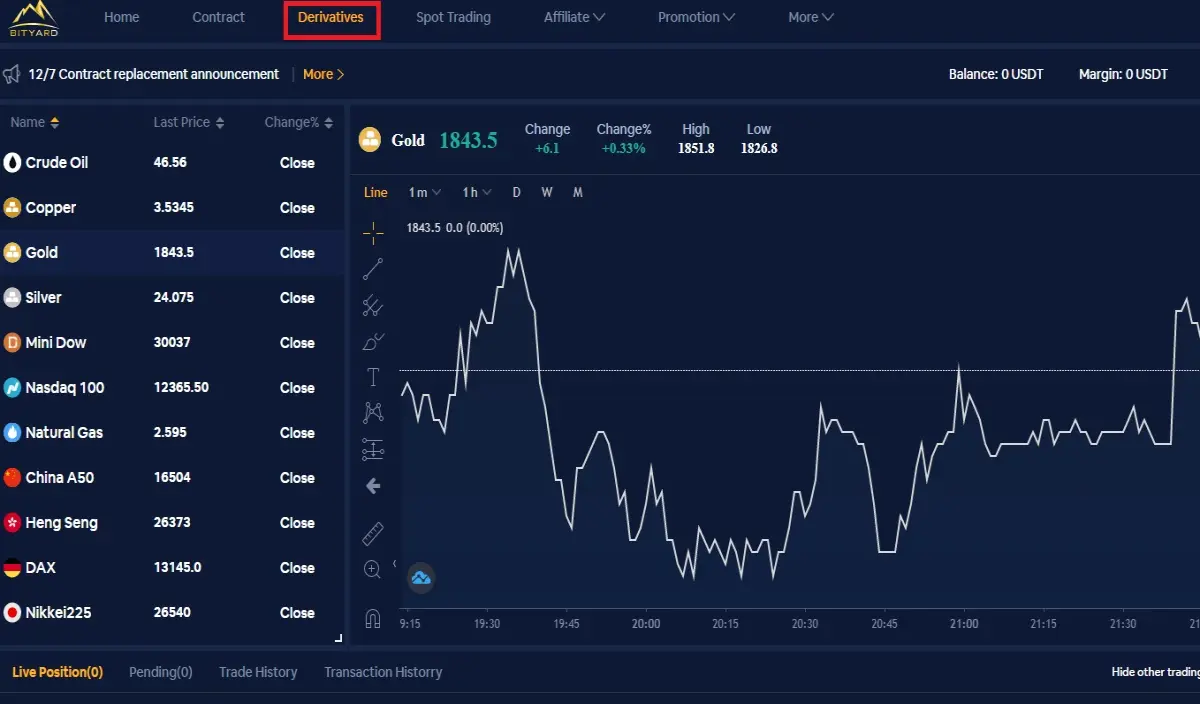
Task: Sort list by Change% column
Action: (x=299, y=122)
